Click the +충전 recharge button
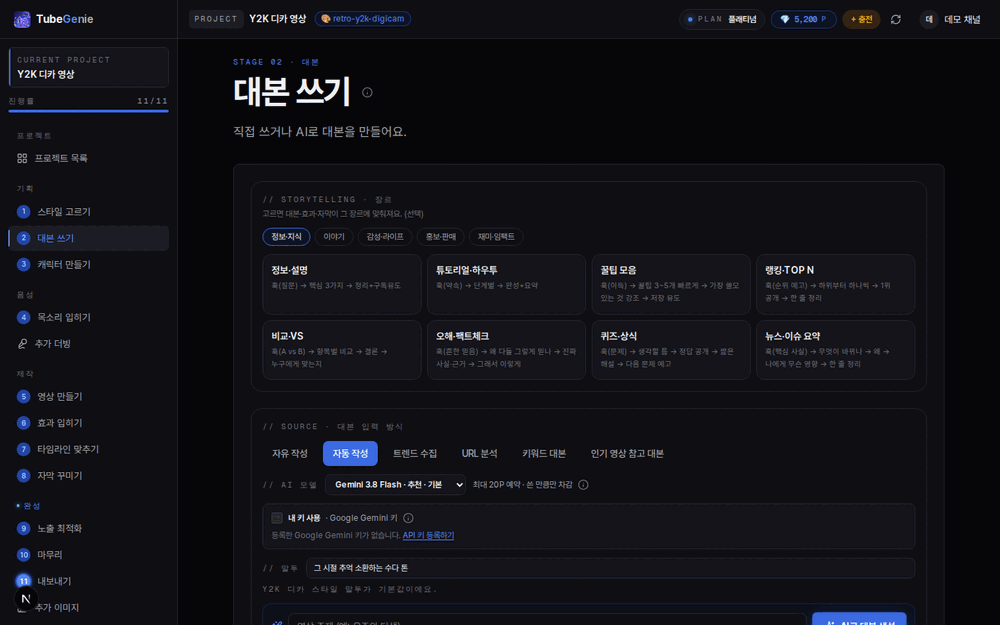 tap(862, 19)
